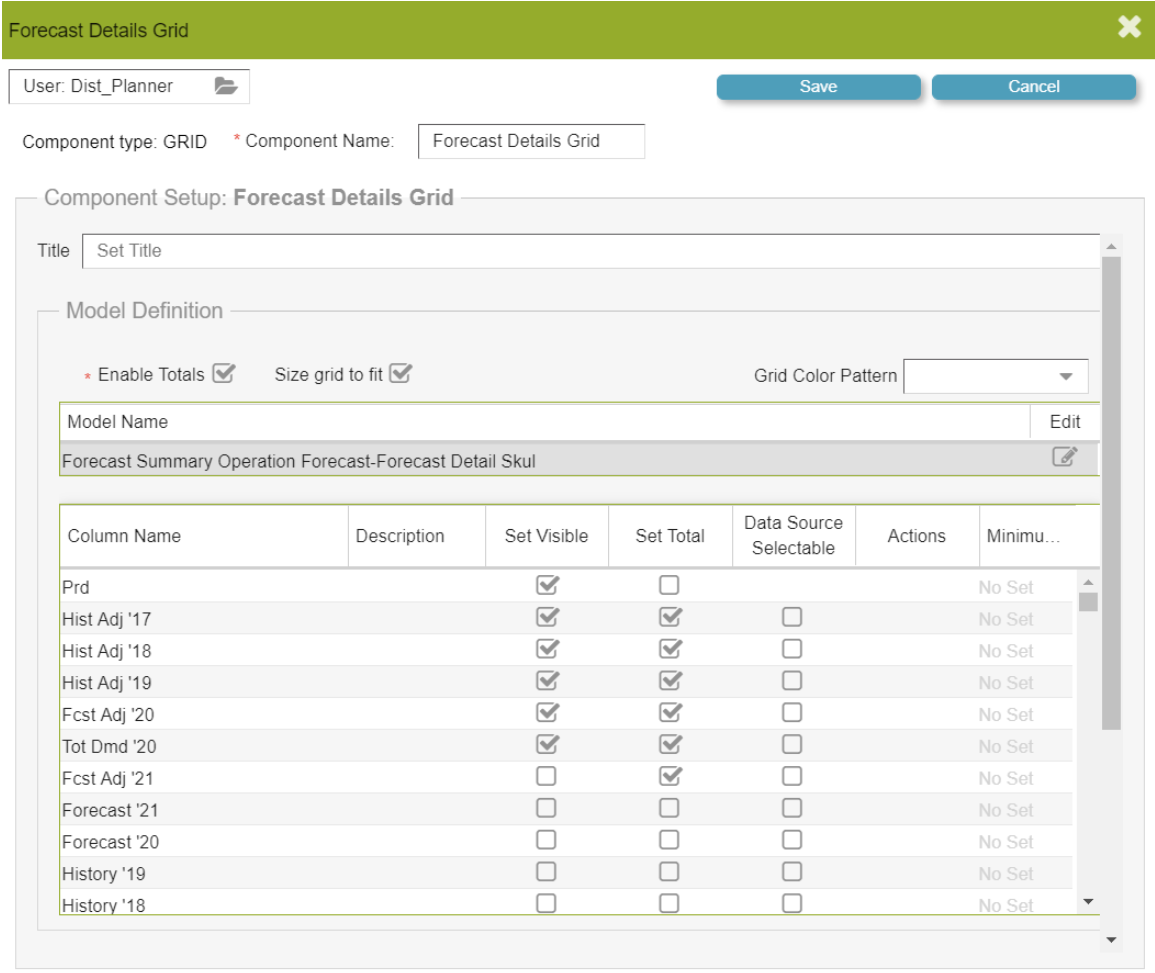The image size is (1155, 973).
Task: Enable Set Visible for Fcst Adj '21
Action: tap(547, 776)
